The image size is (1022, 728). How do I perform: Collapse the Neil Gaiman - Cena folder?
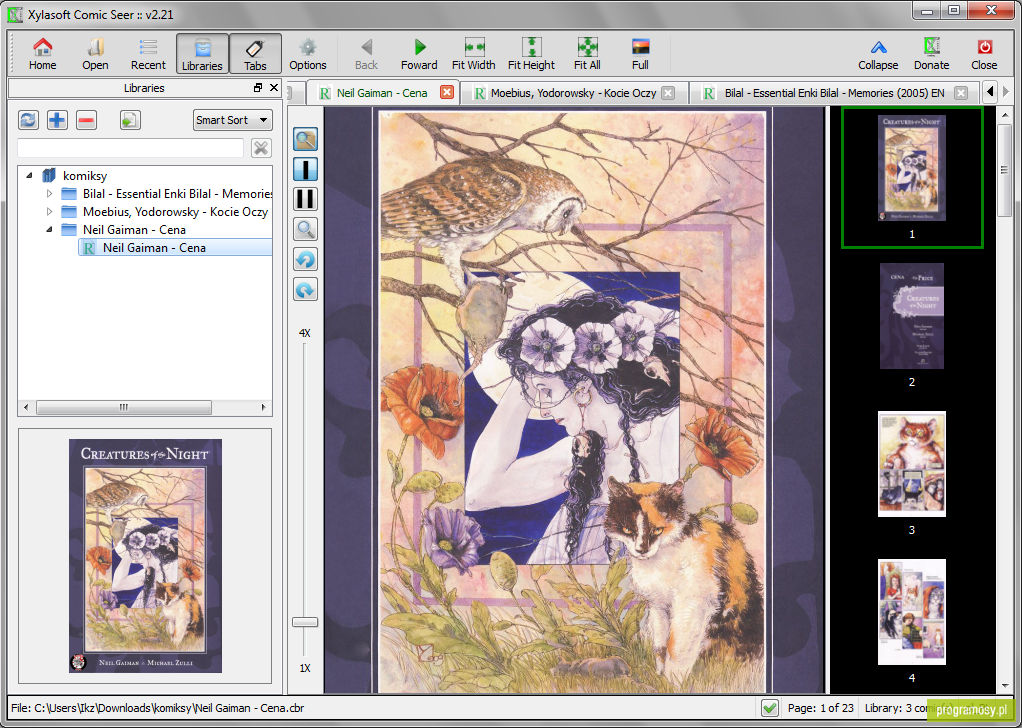click(x=49, y=230)
